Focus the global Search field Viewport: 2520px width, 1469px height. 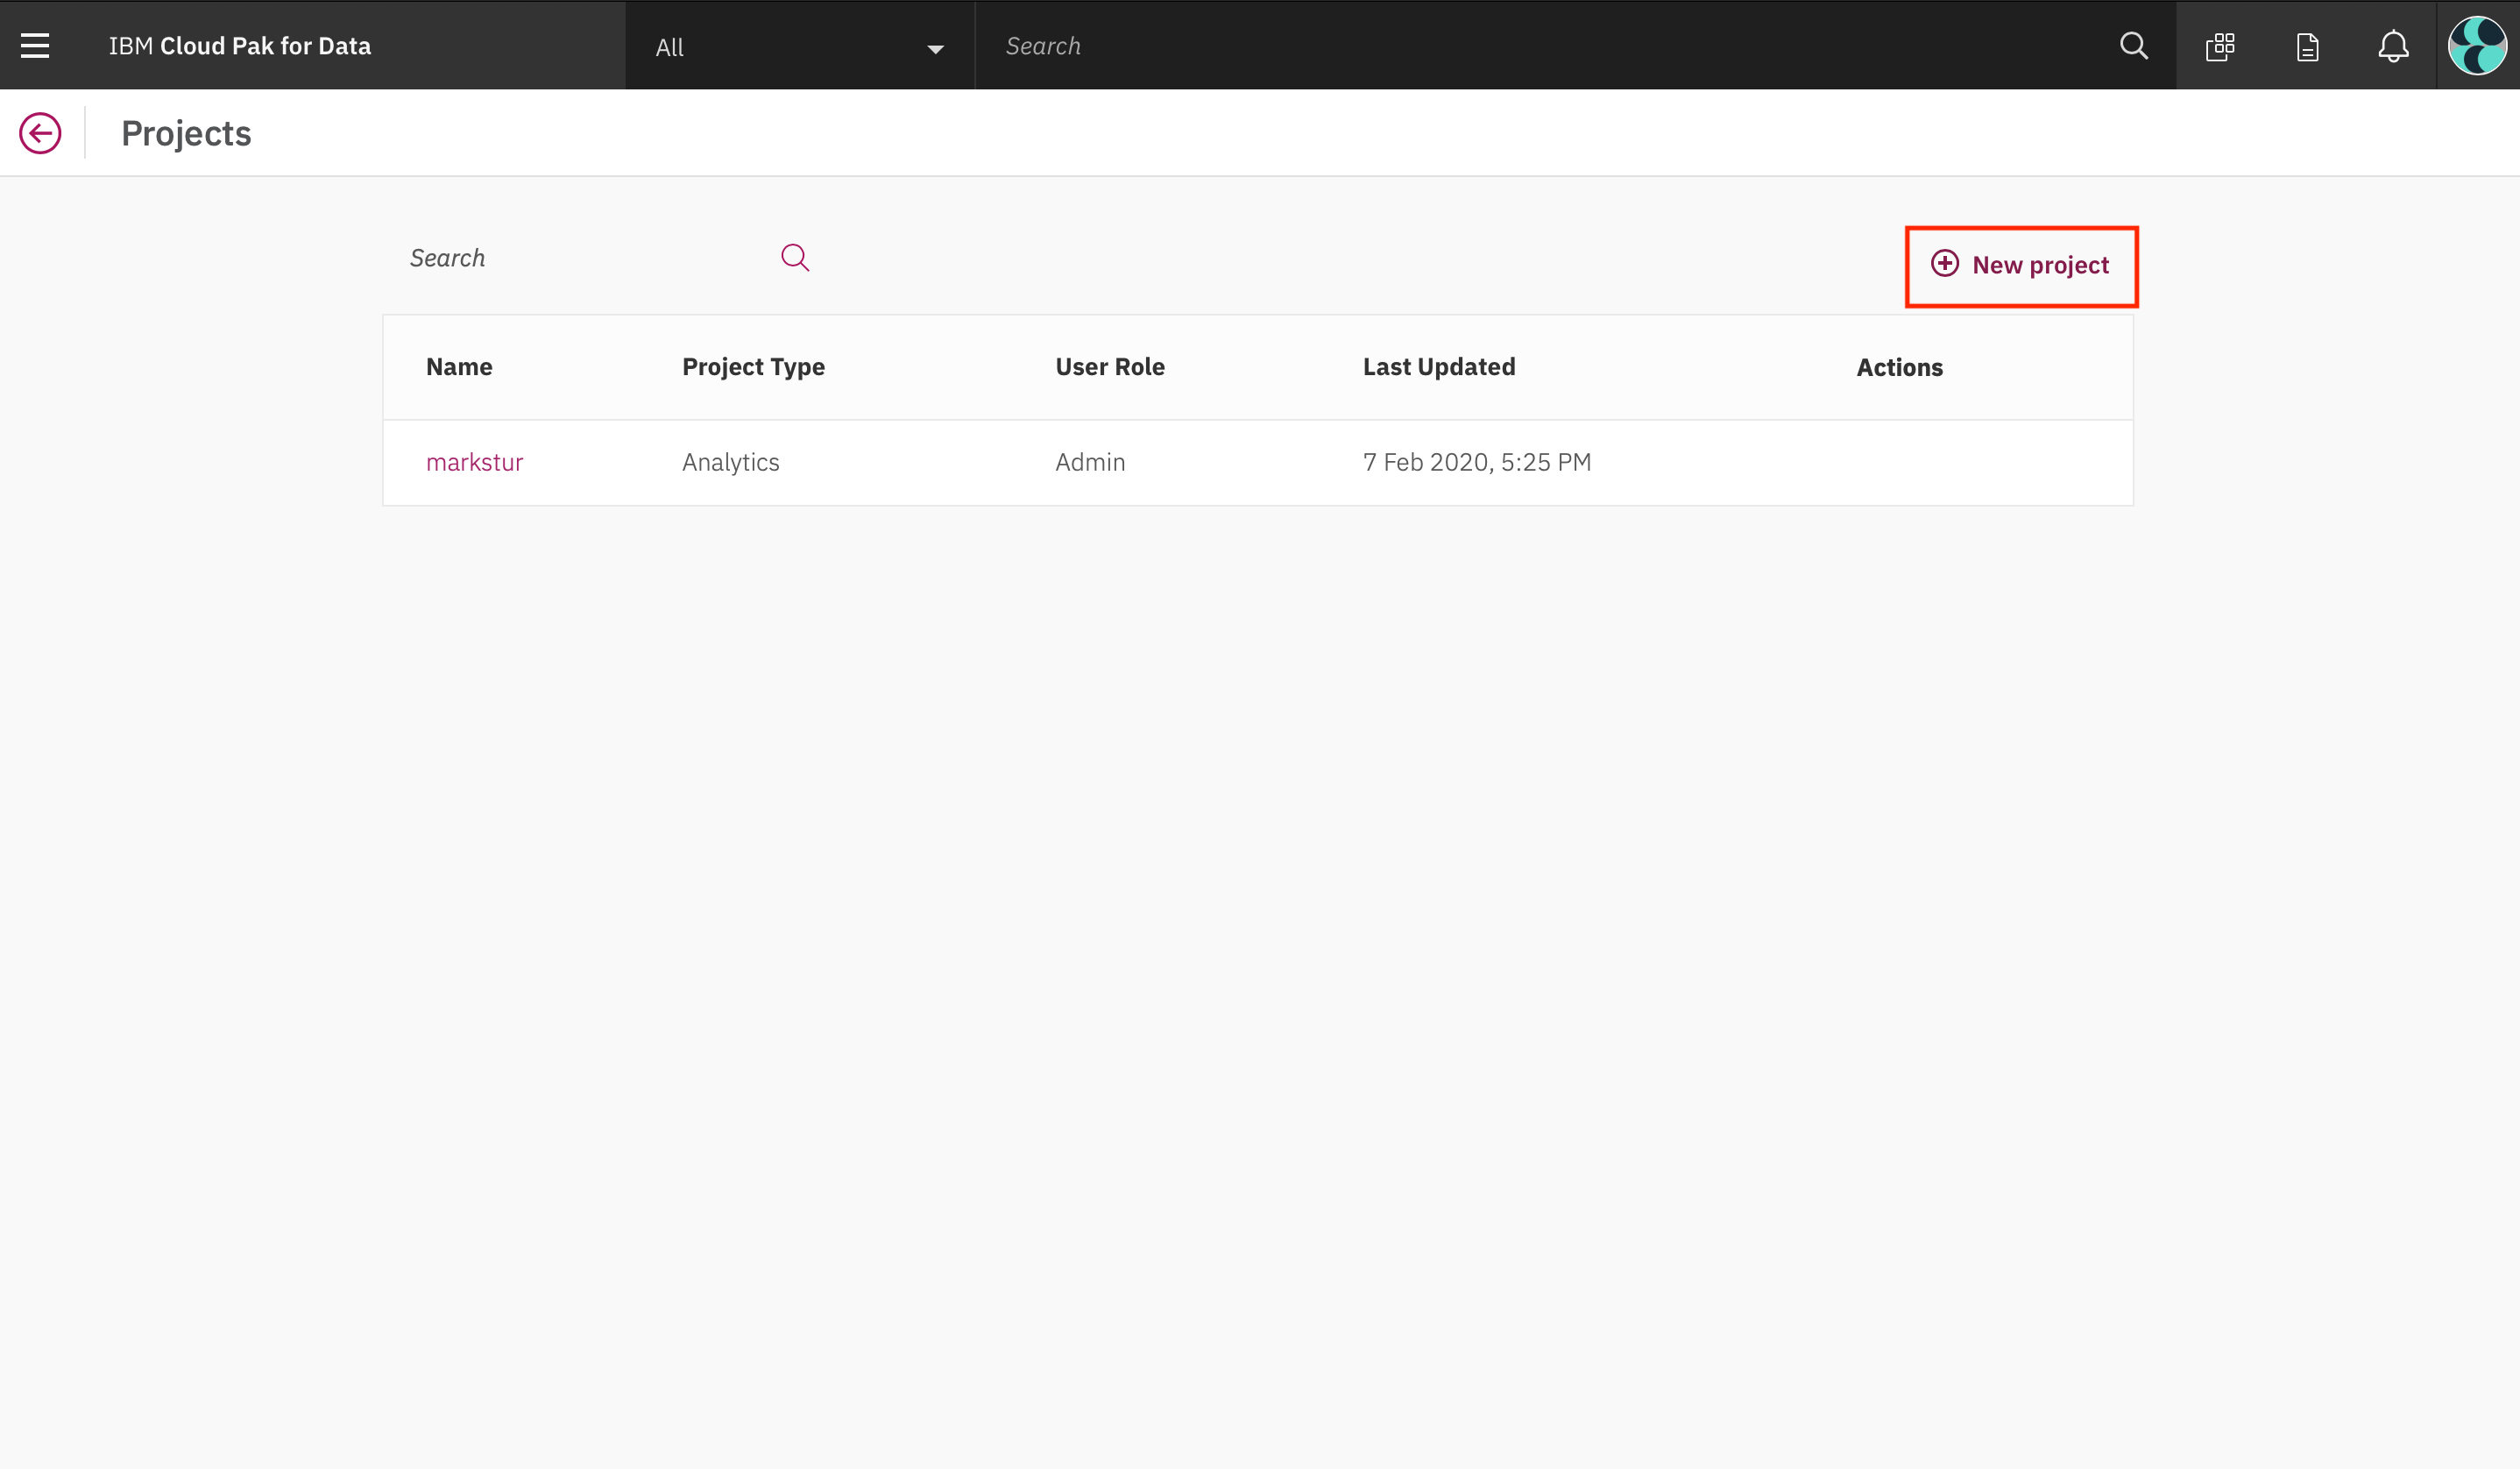click(1500, 46)
